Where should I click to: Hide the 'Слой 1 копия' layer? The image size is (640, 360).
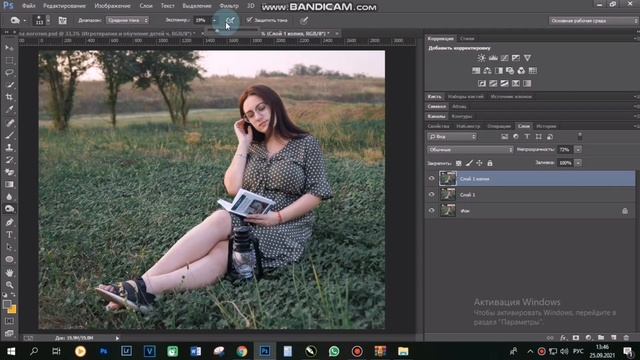click(x=431, y=178)
